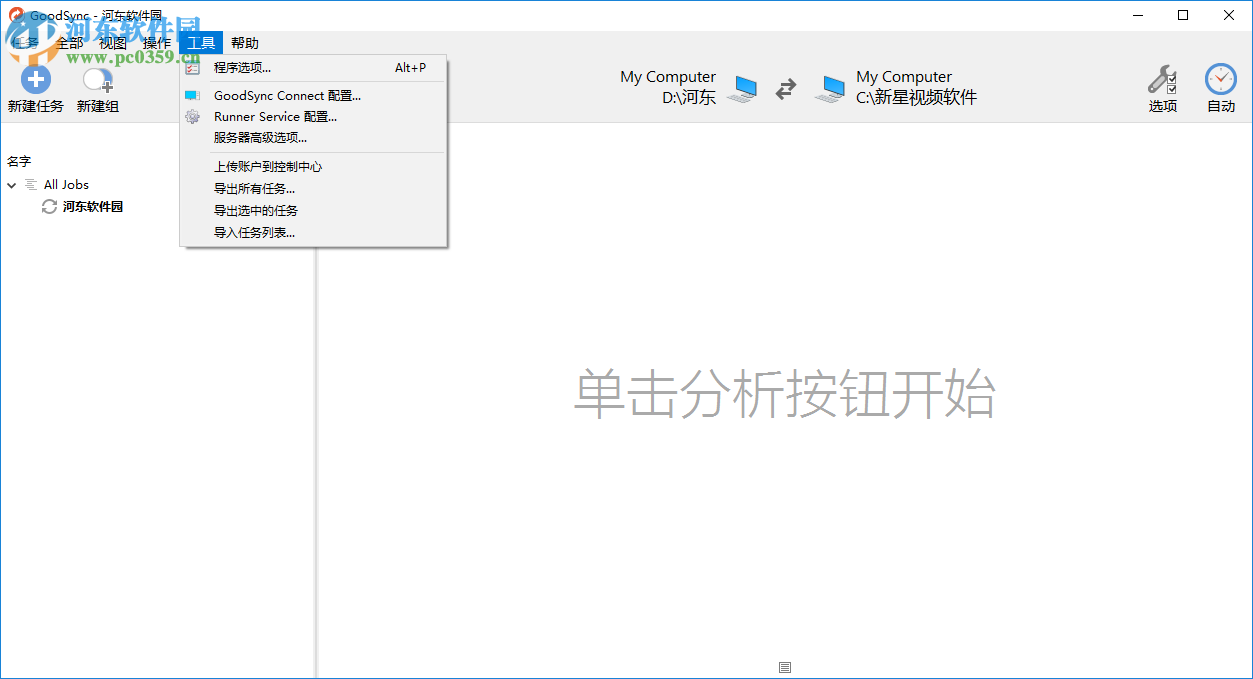
Task: Create a new group using the 新建组 icon
Action: click(x=96, y=80)
